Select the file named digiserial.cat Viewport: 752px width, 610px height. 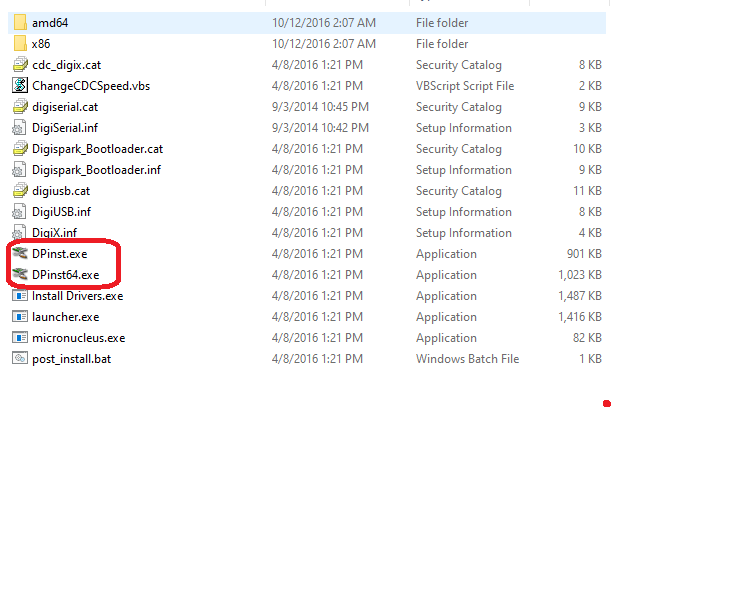(x=65, y=107)
